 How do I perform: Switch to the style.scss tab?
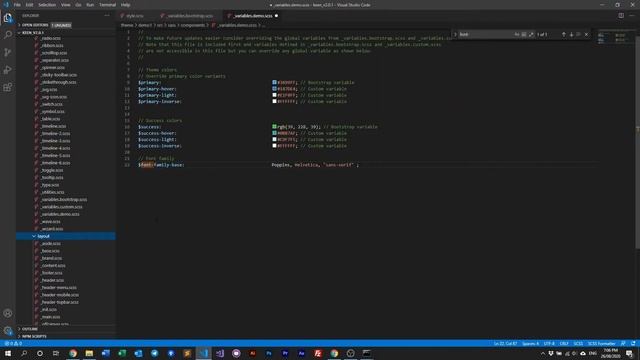pyautogui.click(x=135, y=16)
